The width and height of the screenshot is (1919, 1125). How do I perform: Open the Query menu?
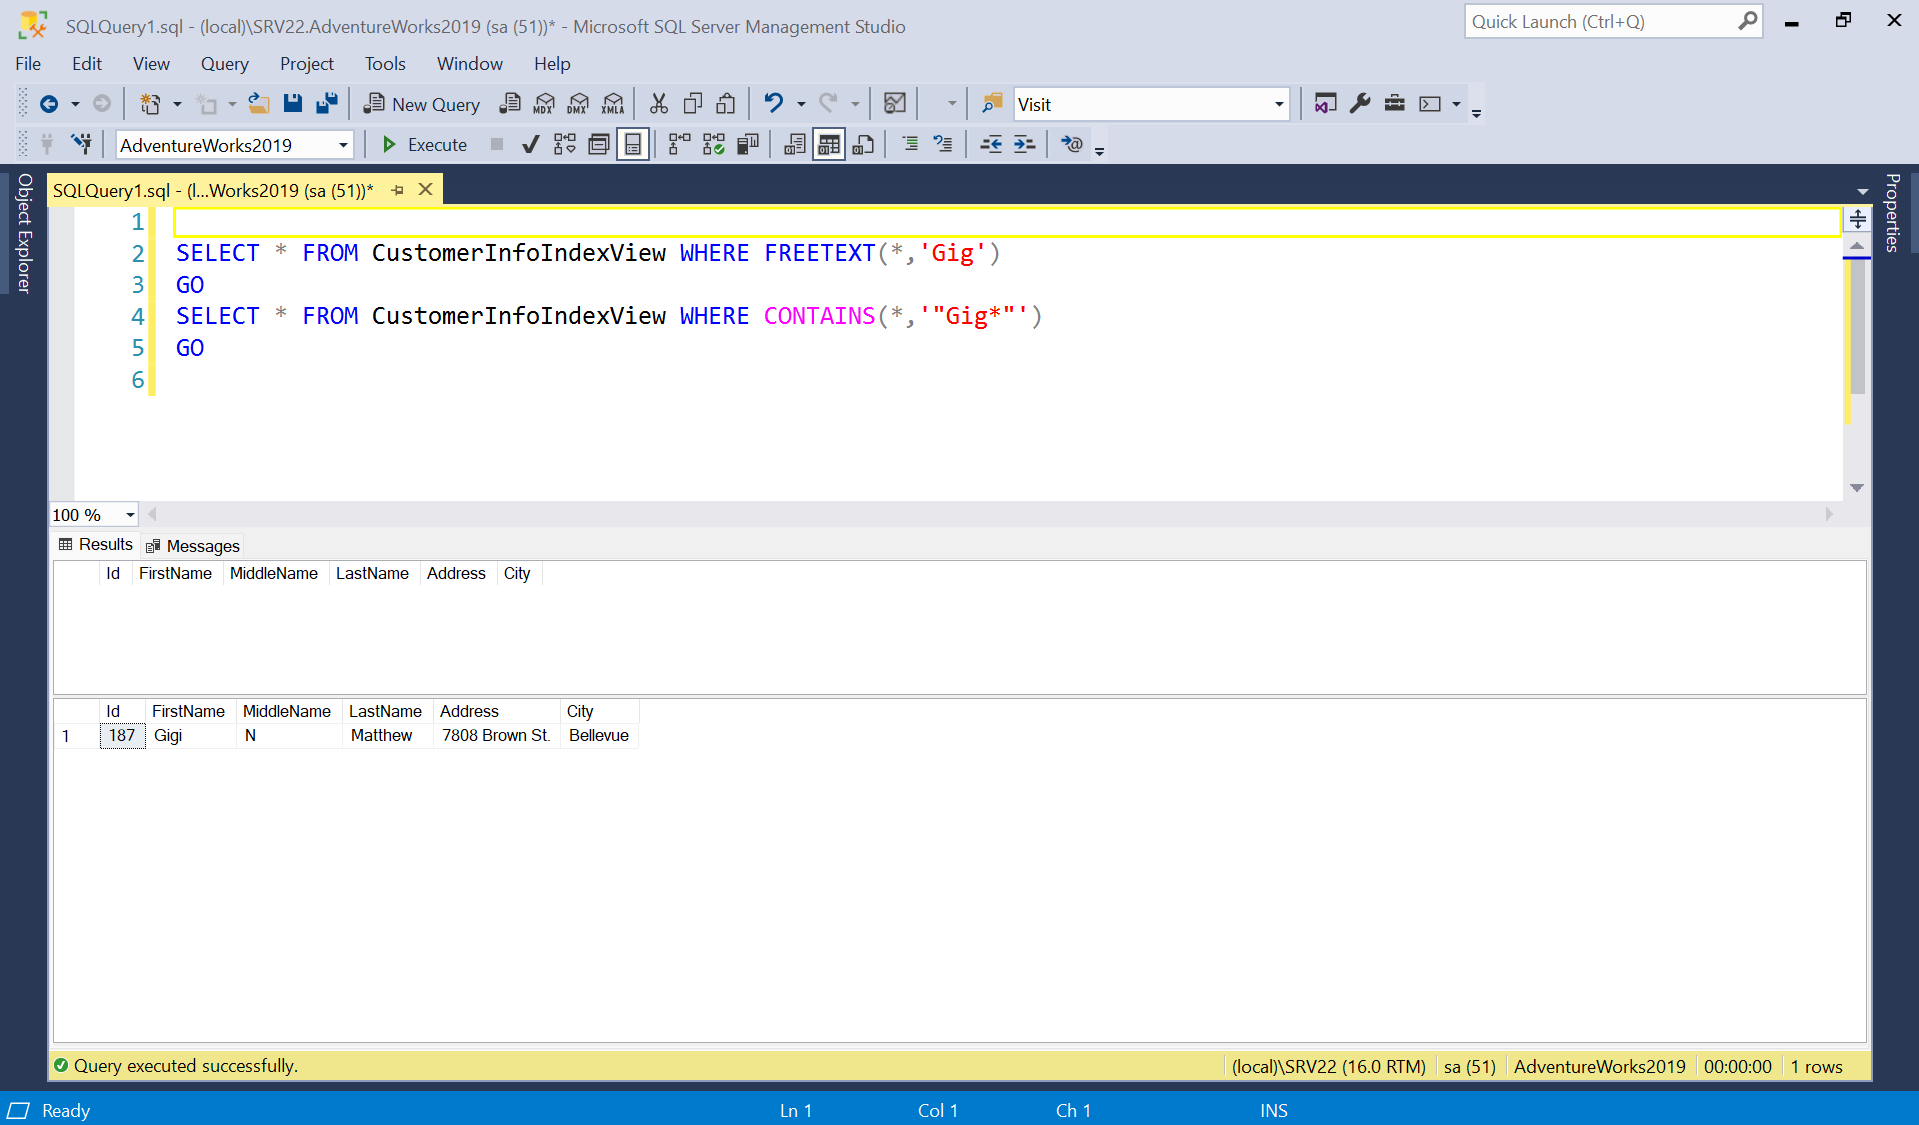[x=224, y=63]
